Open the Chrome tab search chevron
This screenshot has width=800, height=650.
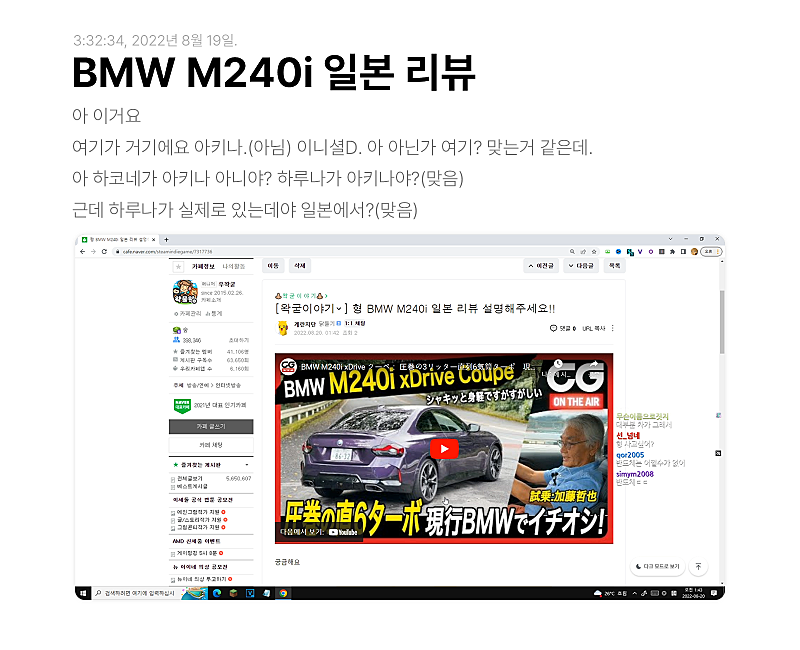(x=670, y=239)
